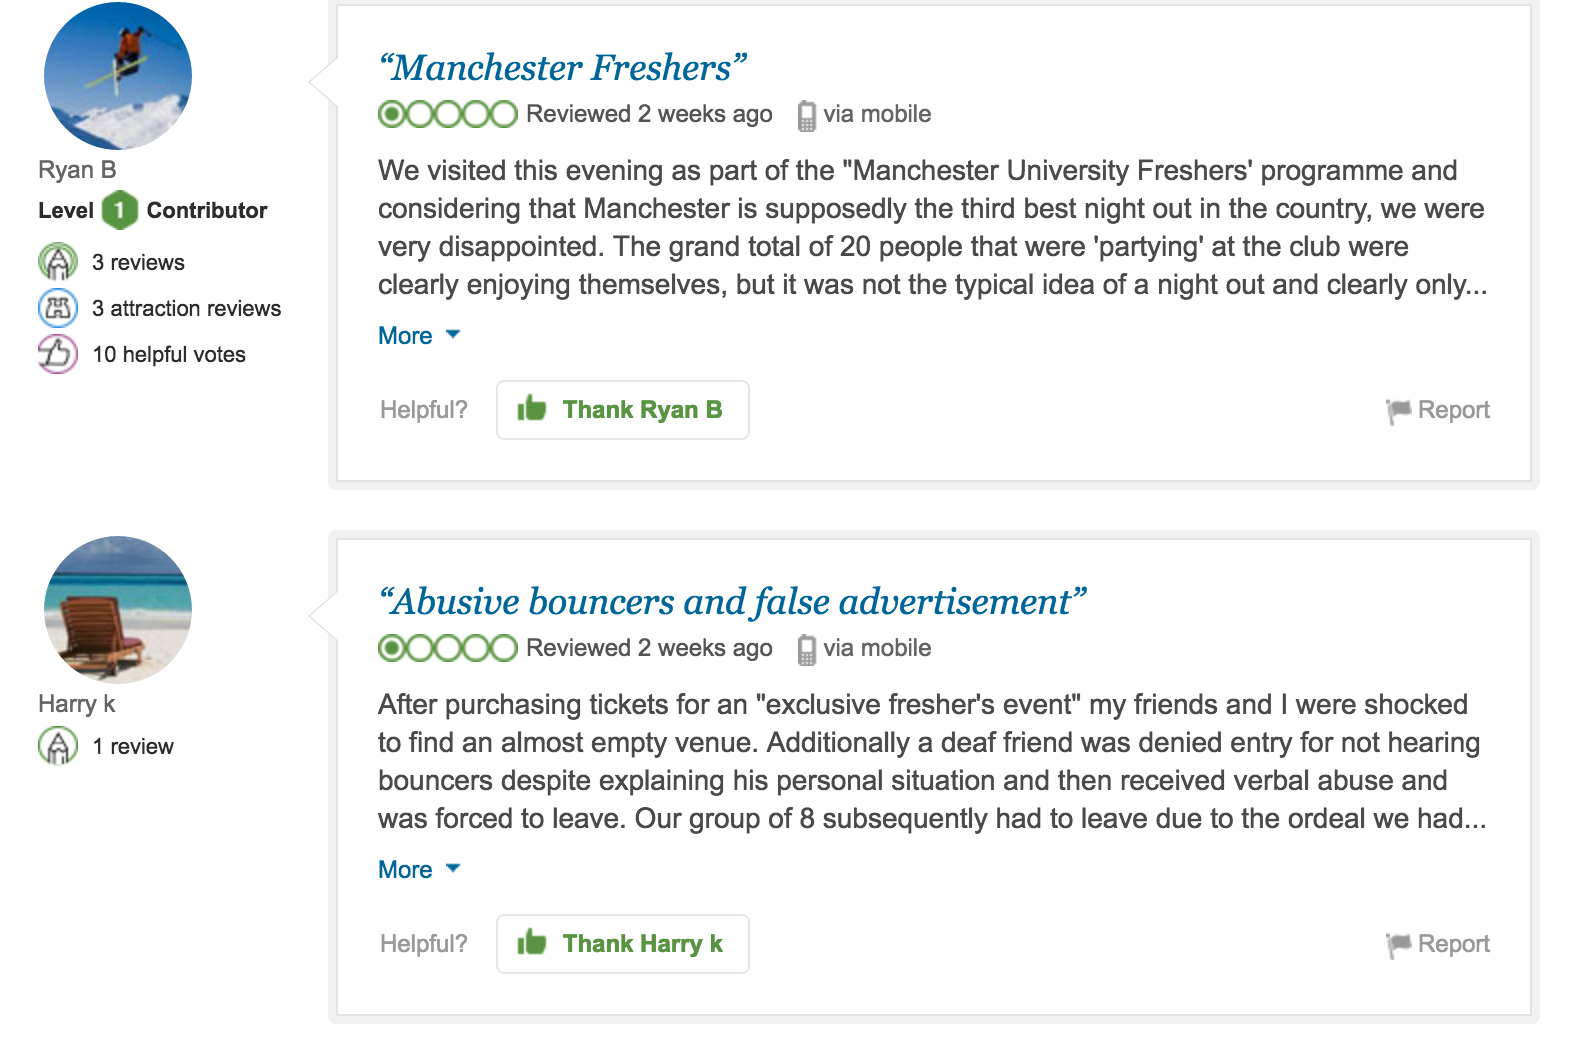Viewport: 1578px width, 1052px height.
Task: Click the helpful votes thumbs-up icon
Action: click(x=58, y=354)
